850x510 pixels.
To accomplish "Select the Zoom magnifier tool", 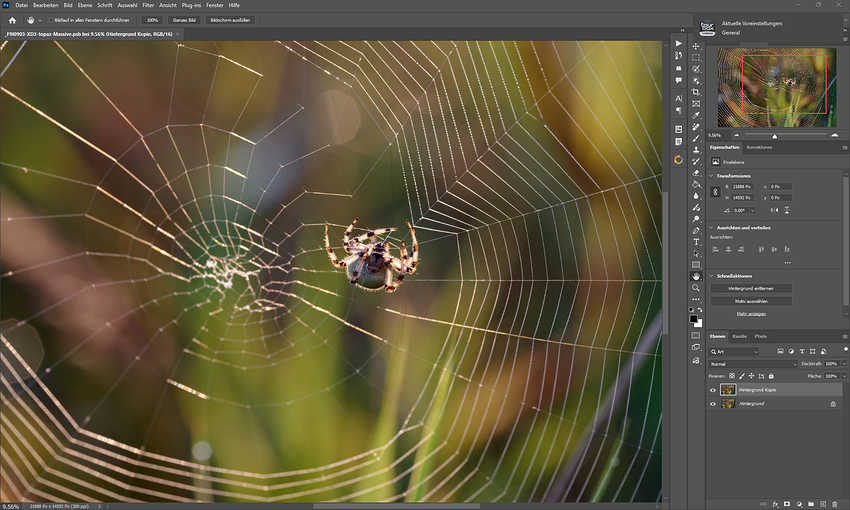I will coord(696,288).
